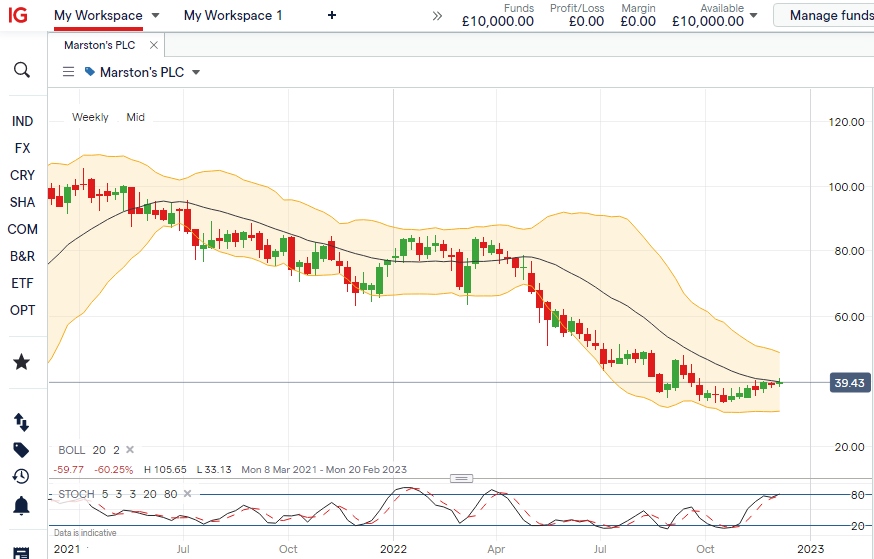This screenshot has width=874, height=559.
Task: Click the 39.43 current price label
Action: tap(848, 383)
